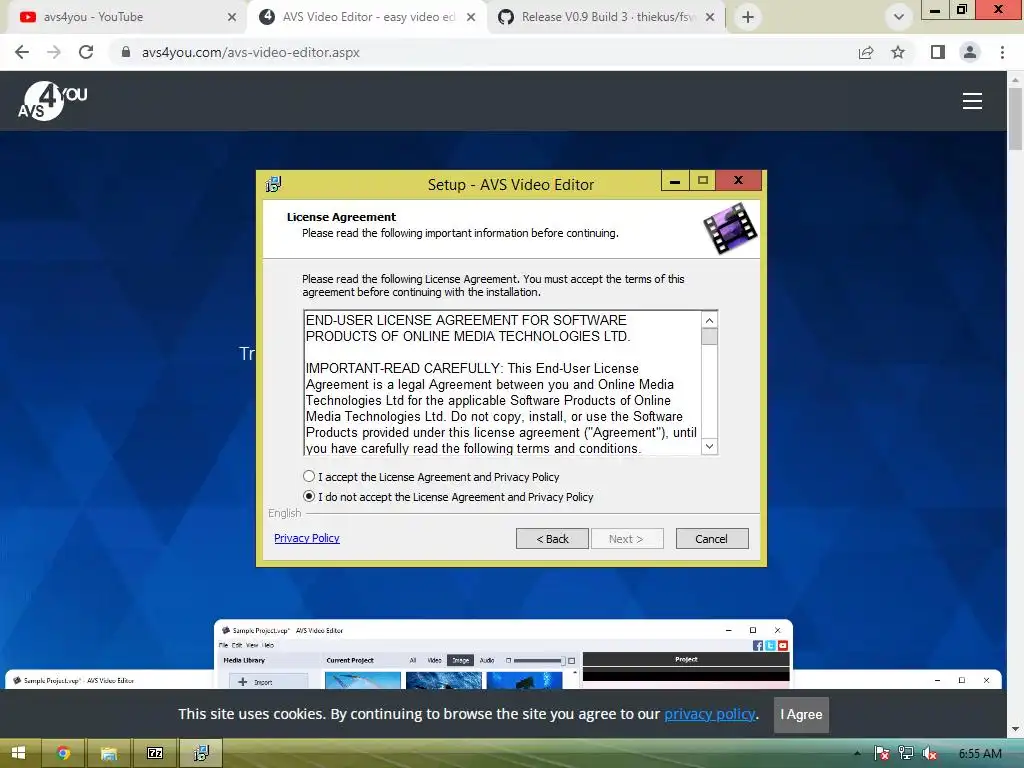Viewport: 1024px width, 768px height.
Task: Click the webpage scrollbar down arrow
Action: (x=1015, y=729)
